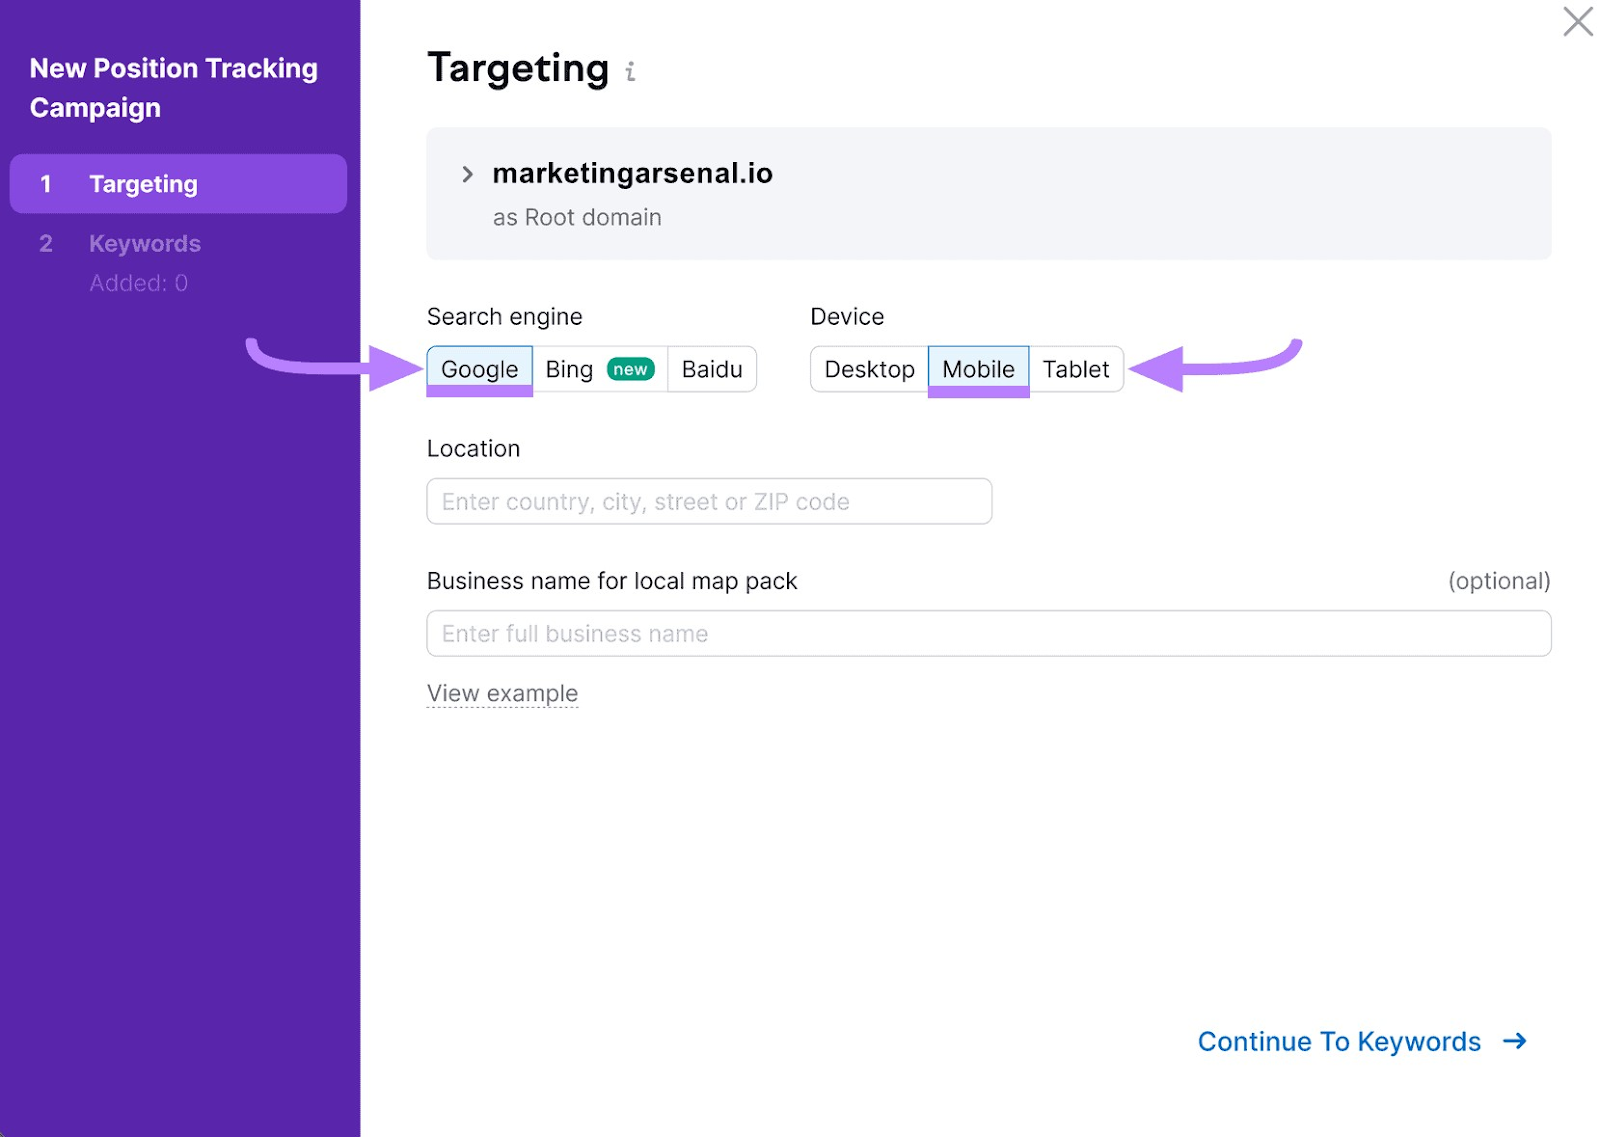Click the X to close the campaign dialog
Screen dimensions: 1600x1137
pos(1576,21)
